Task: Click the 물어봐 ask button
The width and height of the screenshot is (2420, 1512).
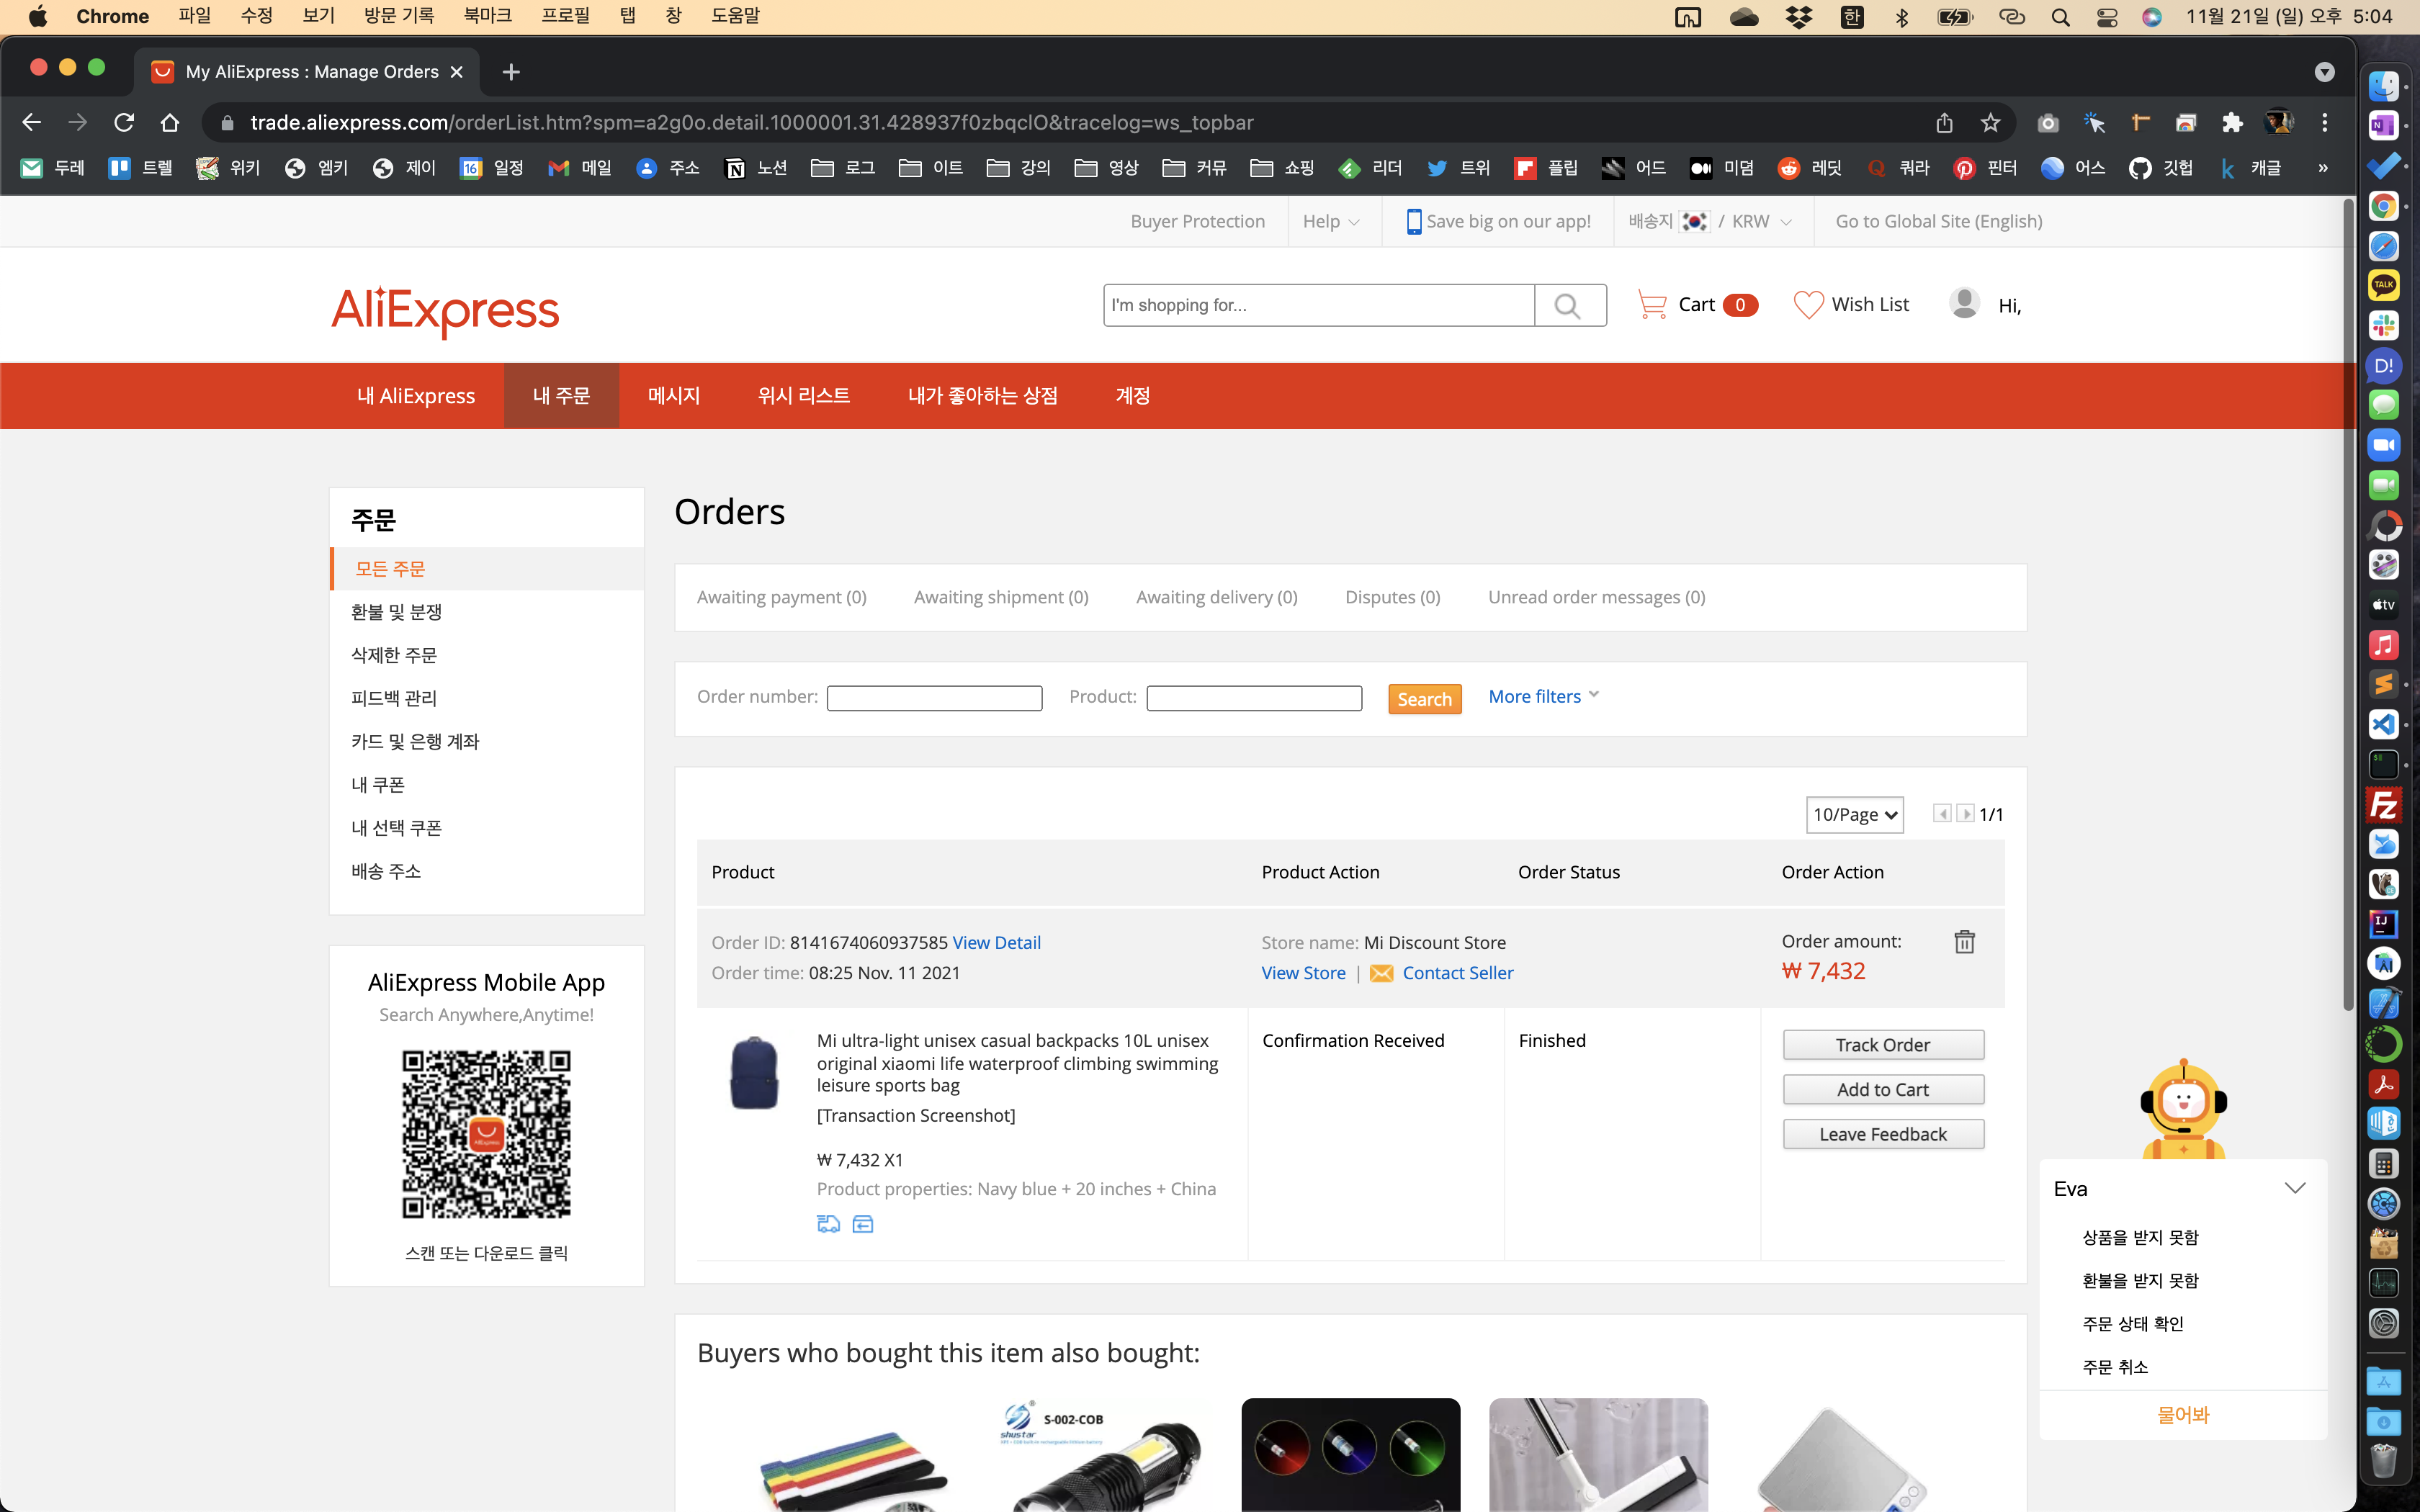Action: coord(2183,1414)
